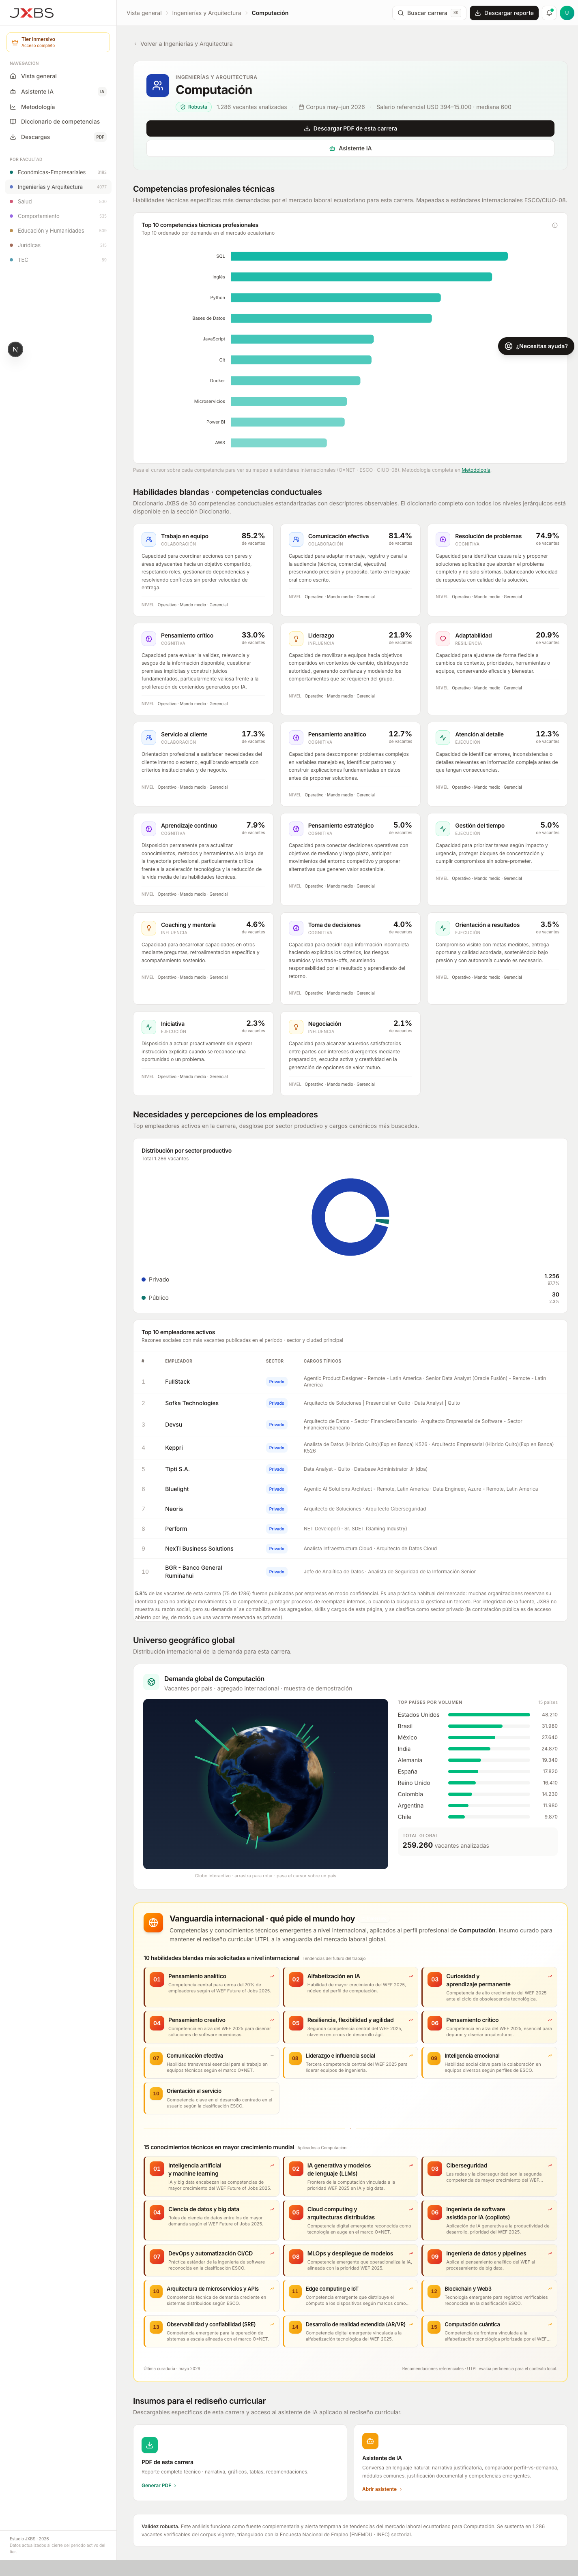This screenshot has width=578, height=2576.
Task: Click the Comunicación efectiva card icon
Action: 296,539
